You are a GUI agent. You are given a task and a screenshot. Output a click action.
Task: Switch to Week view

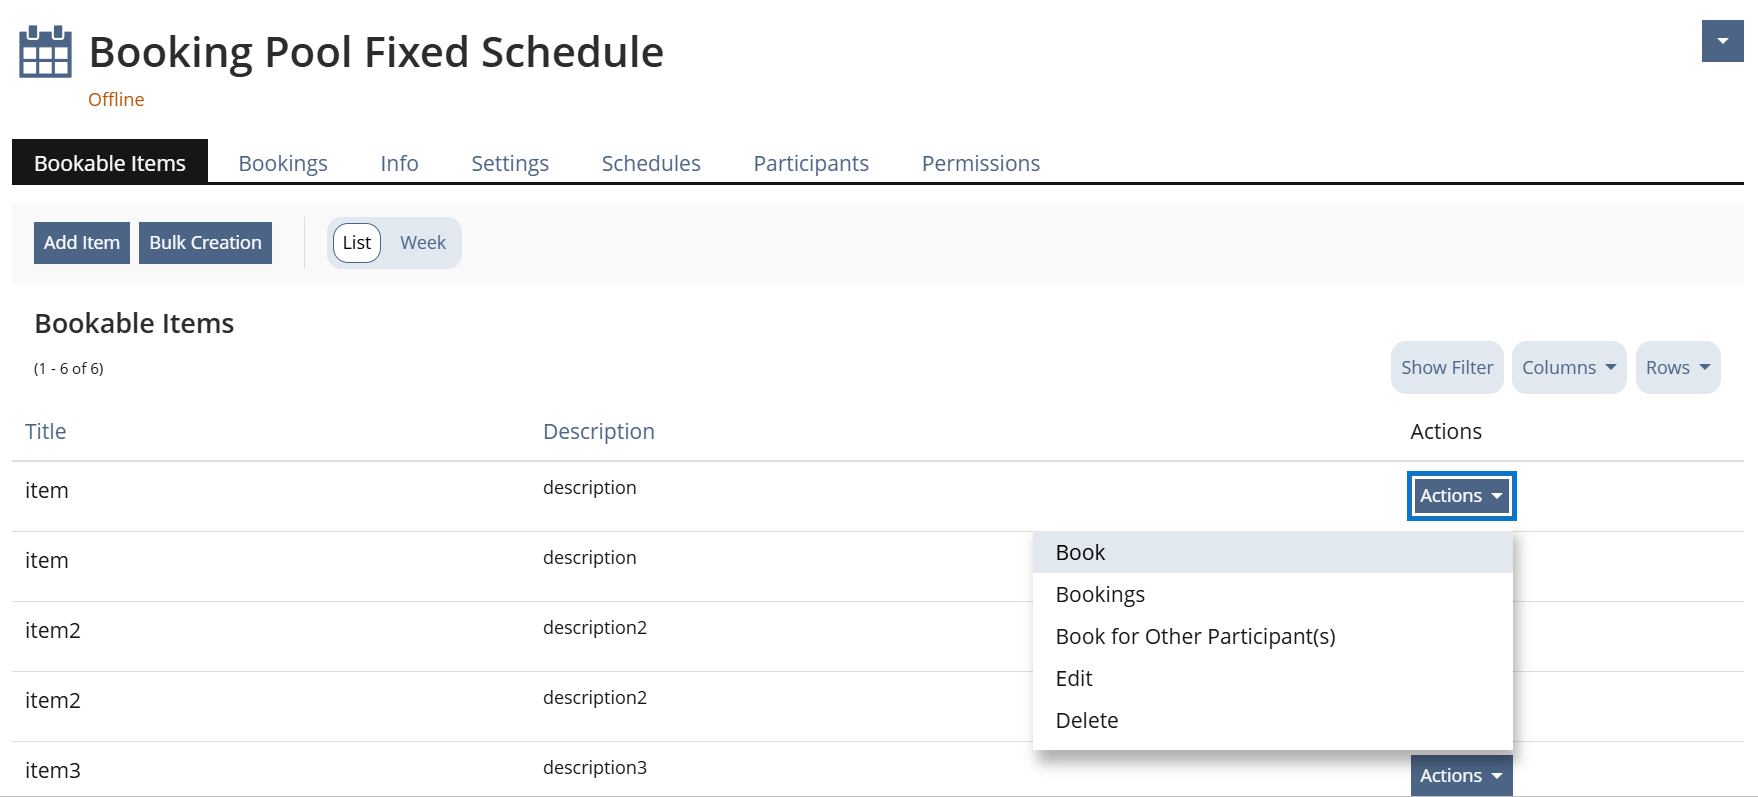(x=422, y=243)
